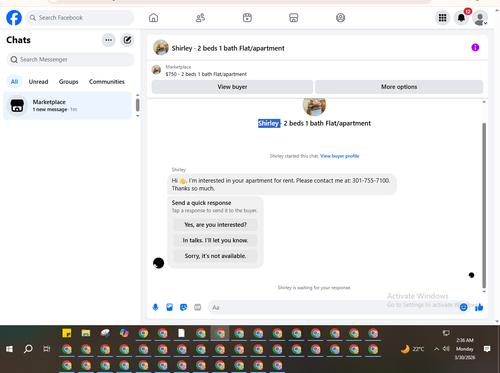Open the Windows Start menu
Screen dimensions: 500x373
pyautogui.click(x=9, y=349)
